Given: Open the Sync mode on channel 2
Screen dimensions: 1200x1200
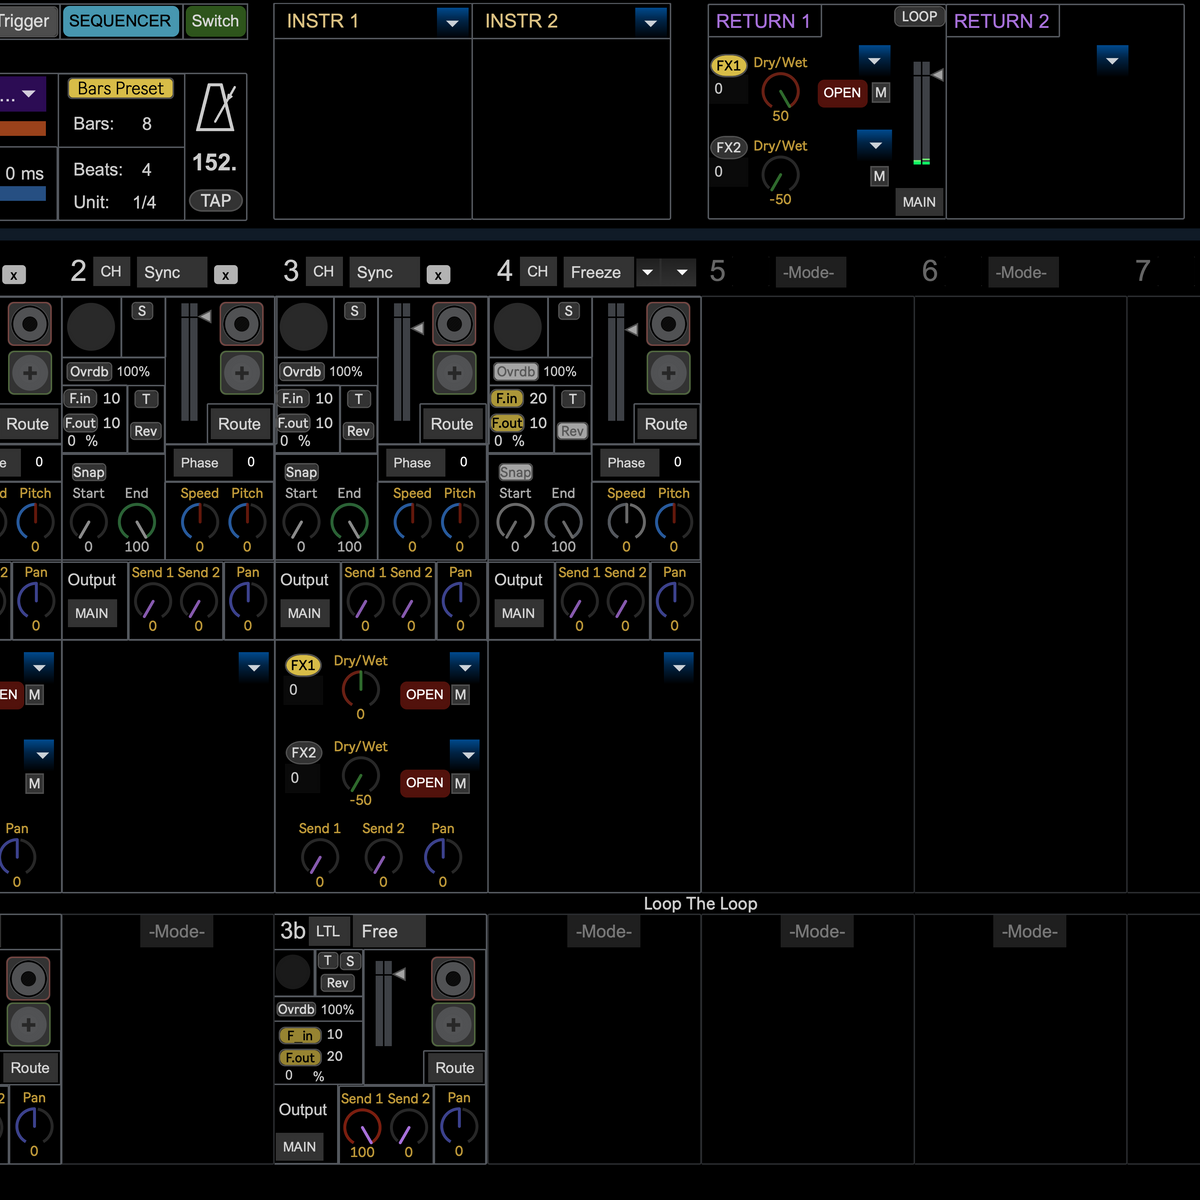Looking at the screenshot, I should (171, 272).
